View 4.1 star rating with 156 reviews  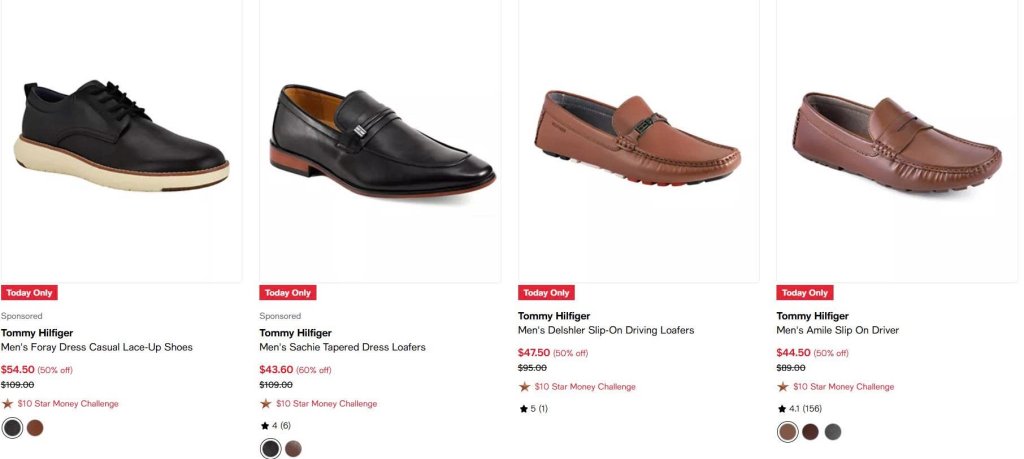(x=800, y=409)
